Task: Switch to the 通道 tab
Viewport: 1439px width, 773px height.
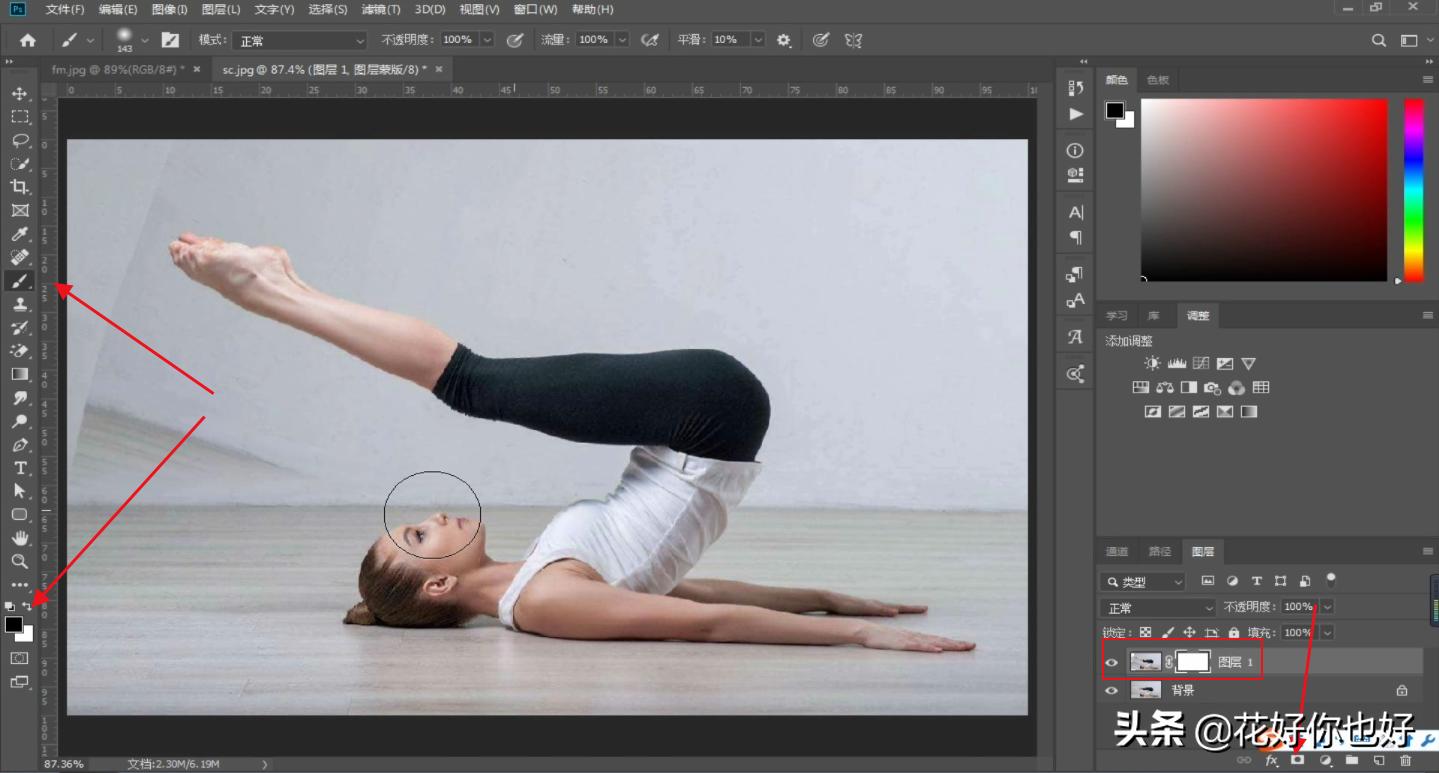Action: click(x=1117, y=551)
